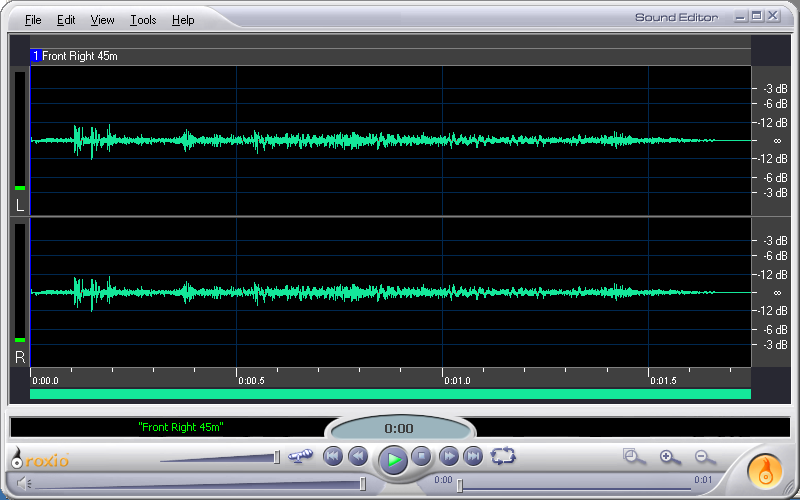Click the Zoom to selection icon
This screenshot has height=500, width=800.
coord(634,456)
